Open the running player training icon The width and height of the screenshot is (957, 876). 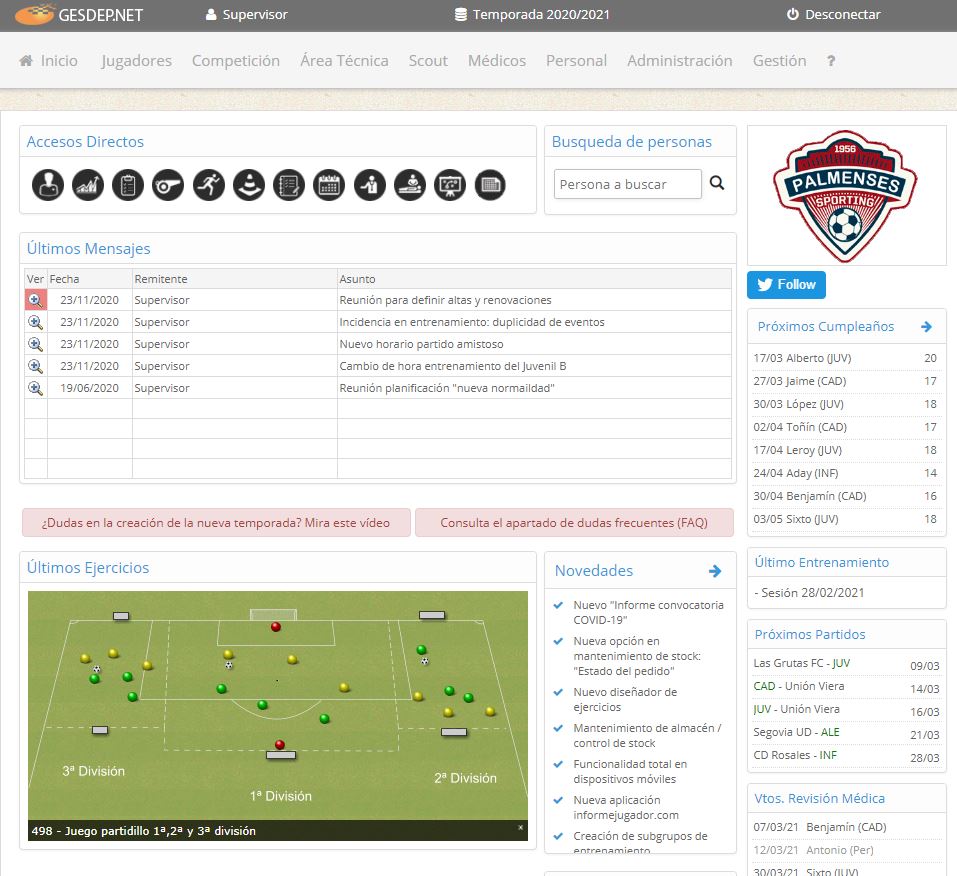(208, 185)
